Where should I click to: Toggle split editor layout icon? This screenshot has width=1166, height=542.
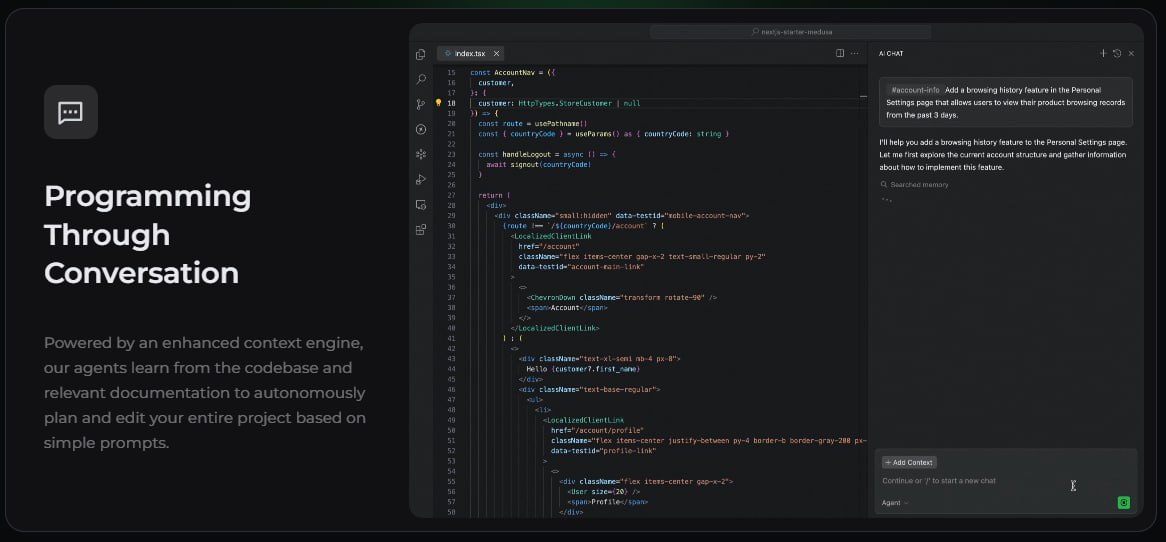[840, 54]
